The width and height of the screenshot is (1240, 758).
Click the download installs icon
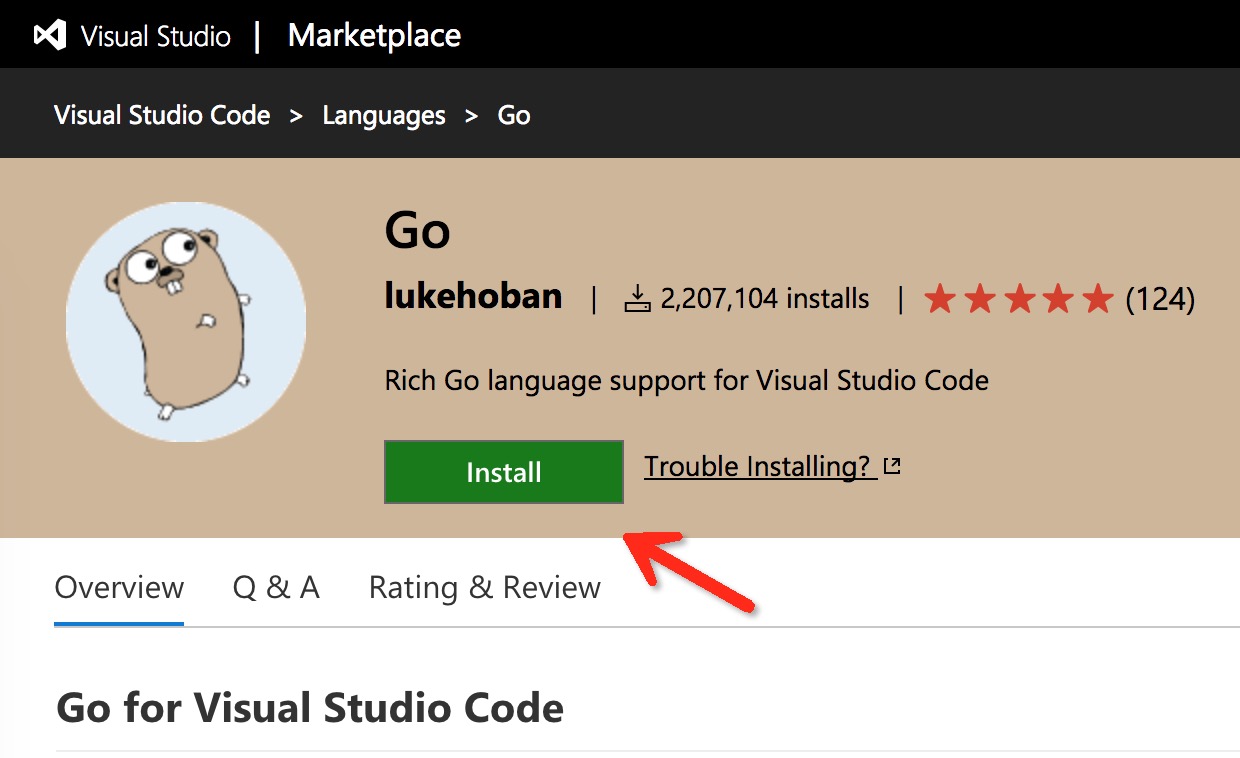click(x=637, y=298)
